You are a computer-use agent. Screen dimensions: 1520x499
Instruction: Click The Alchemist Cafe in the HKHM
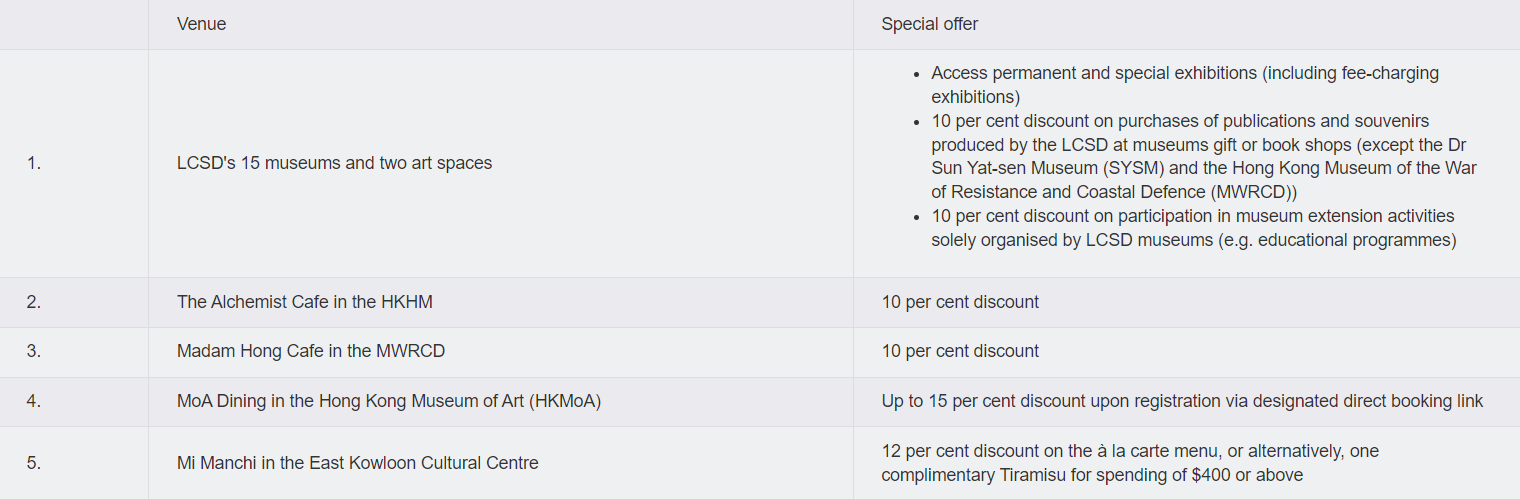[304, 302]
